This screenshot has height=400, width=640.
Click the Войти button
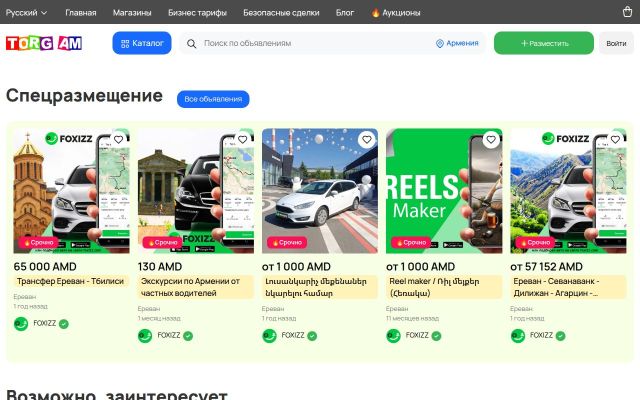pyautogui.click(x=616, y=43)
